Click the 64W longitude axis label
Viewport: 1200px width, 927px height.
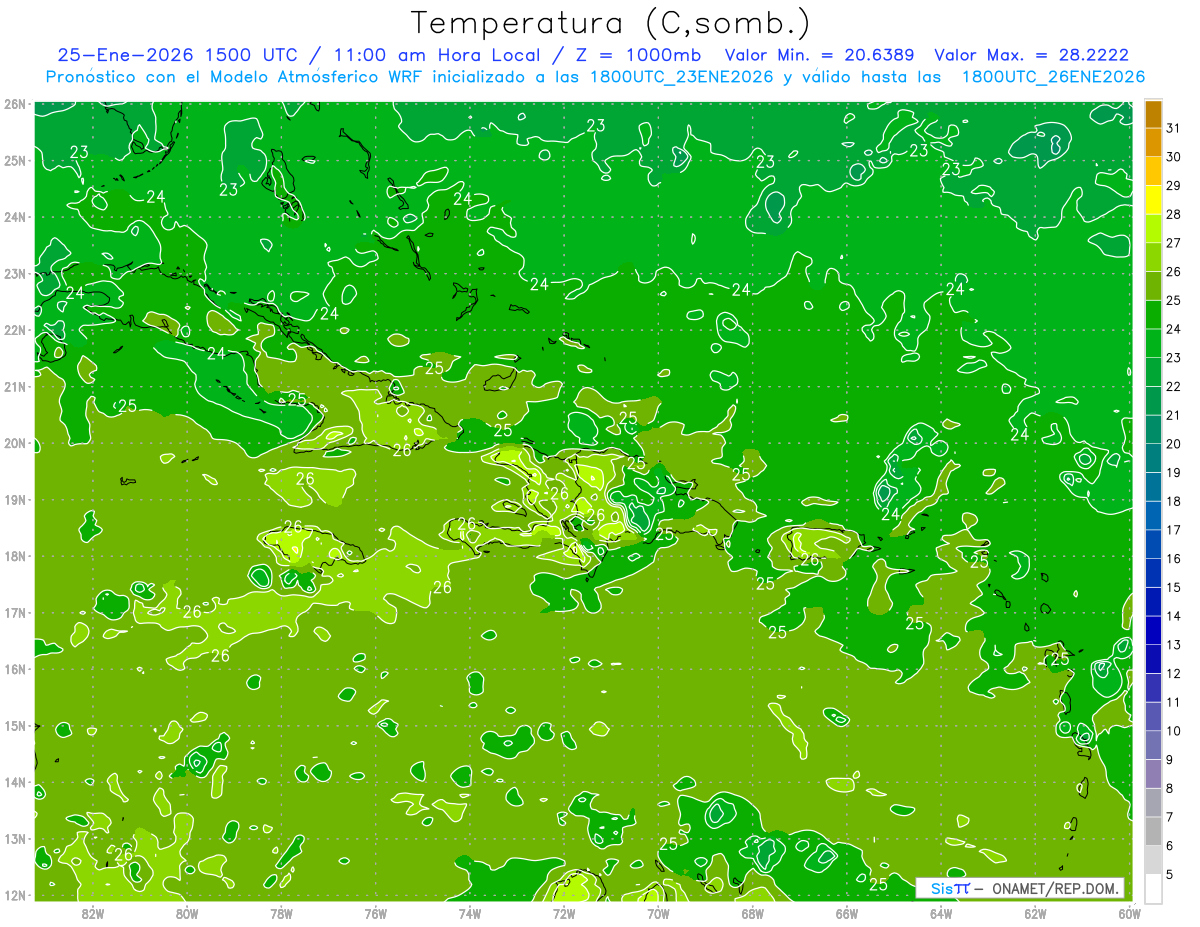[x=941, y=913]
